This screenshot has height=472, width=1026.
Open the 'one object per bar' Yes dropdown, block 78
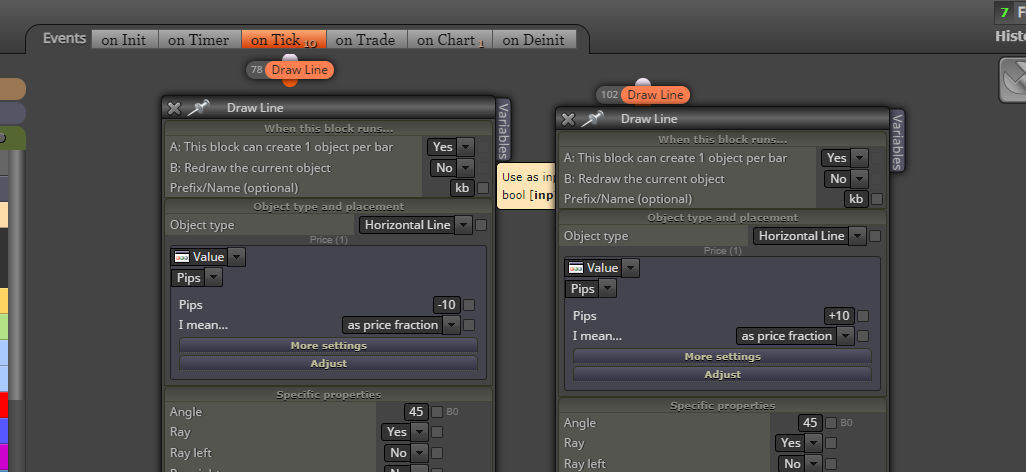[x=451, y=147]
